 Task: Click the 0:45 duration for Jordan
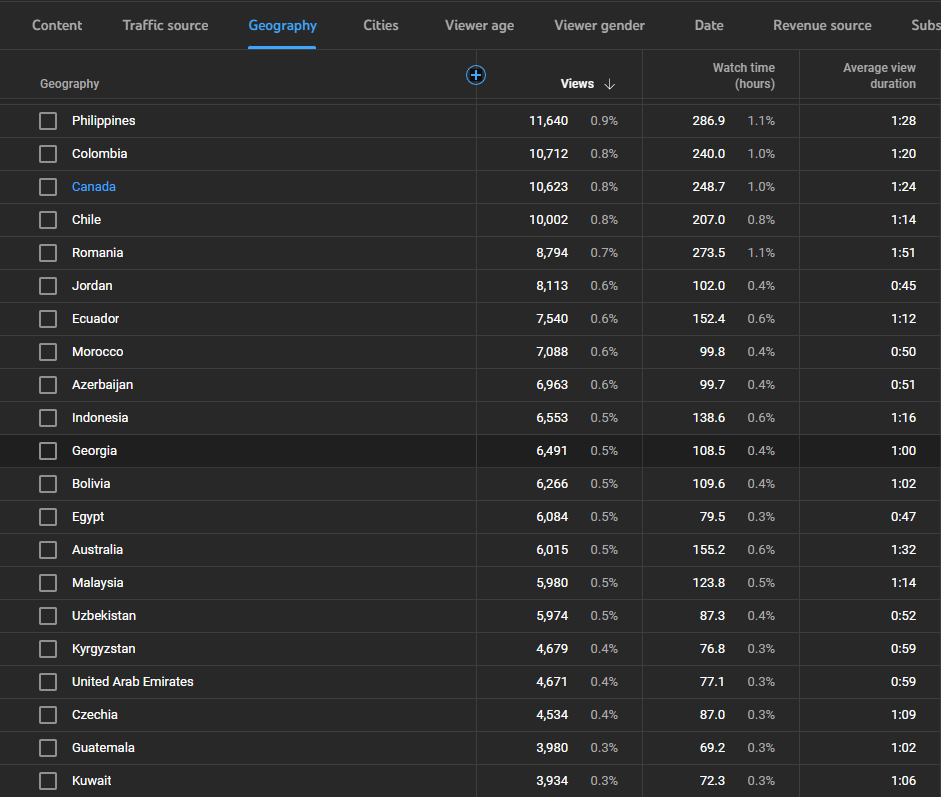point(903,286)
